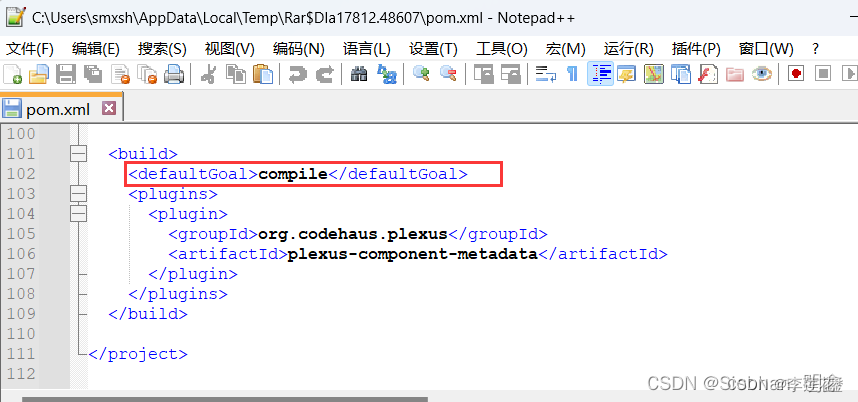Open Find with the binoculars icon
This screenshot has height=402, width=858.
[x=359, y=74]
